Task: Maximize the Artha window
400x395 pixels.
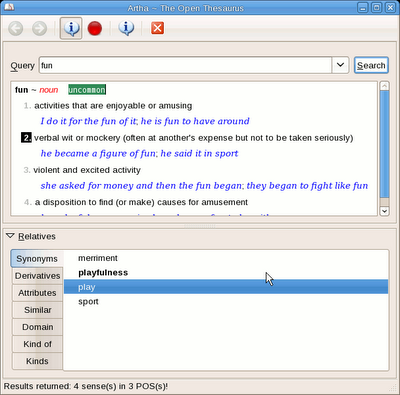Action: click(377, 7)
